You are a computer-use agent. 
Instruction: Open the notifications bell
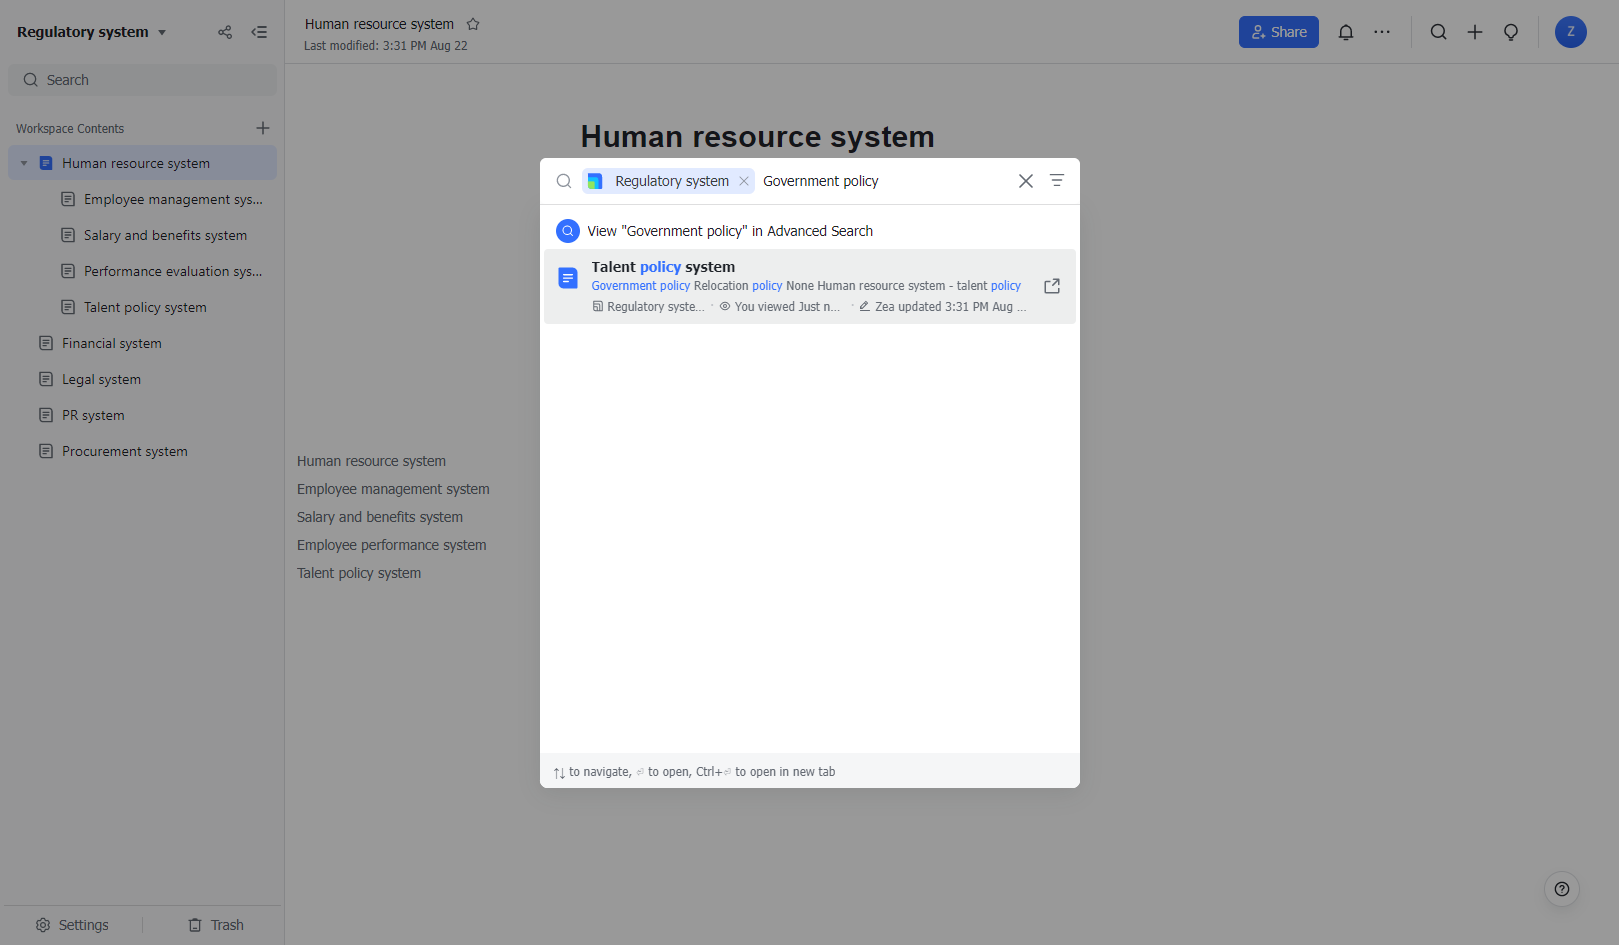pyautogui.click(x=1346, y=32)
